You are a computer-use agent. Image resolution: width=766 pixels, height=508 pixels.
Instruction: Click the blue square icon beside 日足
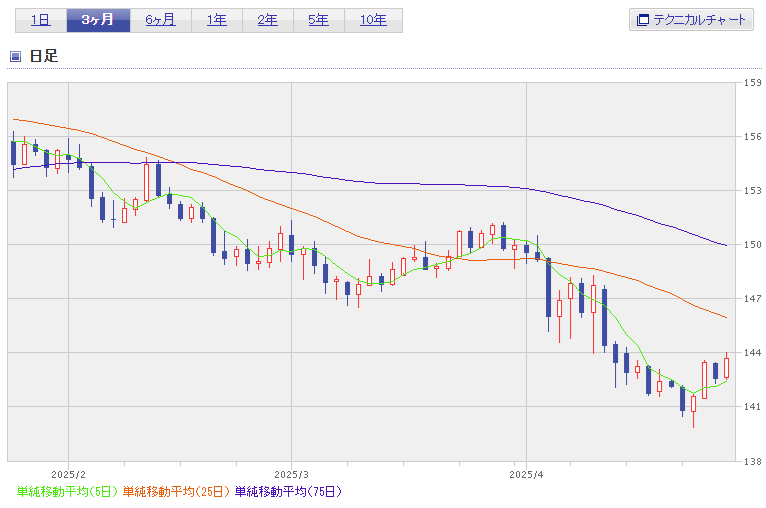click(15, 56)
